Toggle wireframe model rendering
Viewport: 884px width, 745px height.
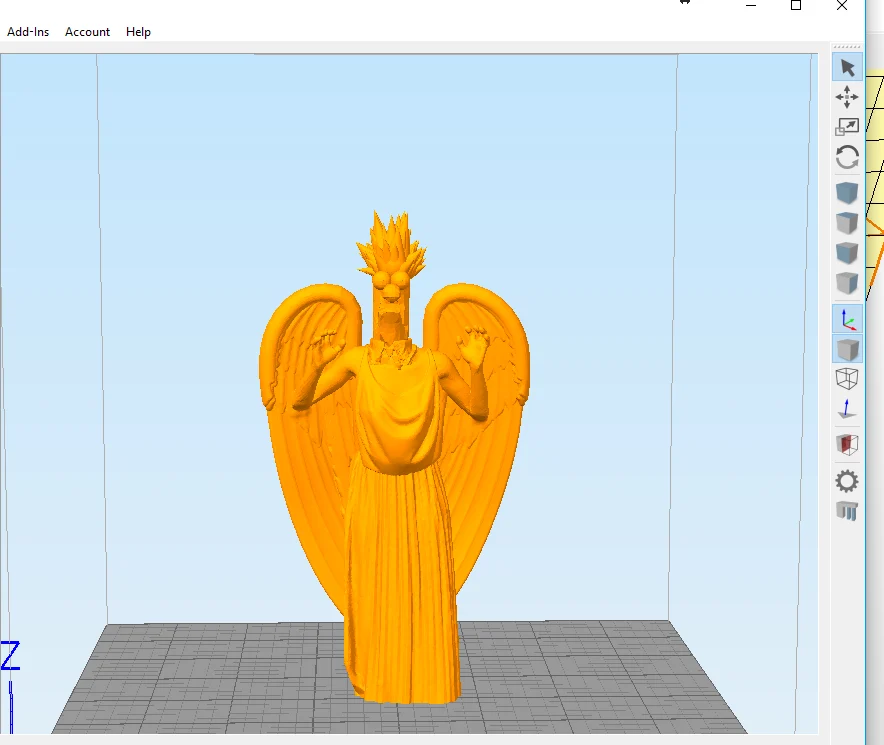(847, 379)
